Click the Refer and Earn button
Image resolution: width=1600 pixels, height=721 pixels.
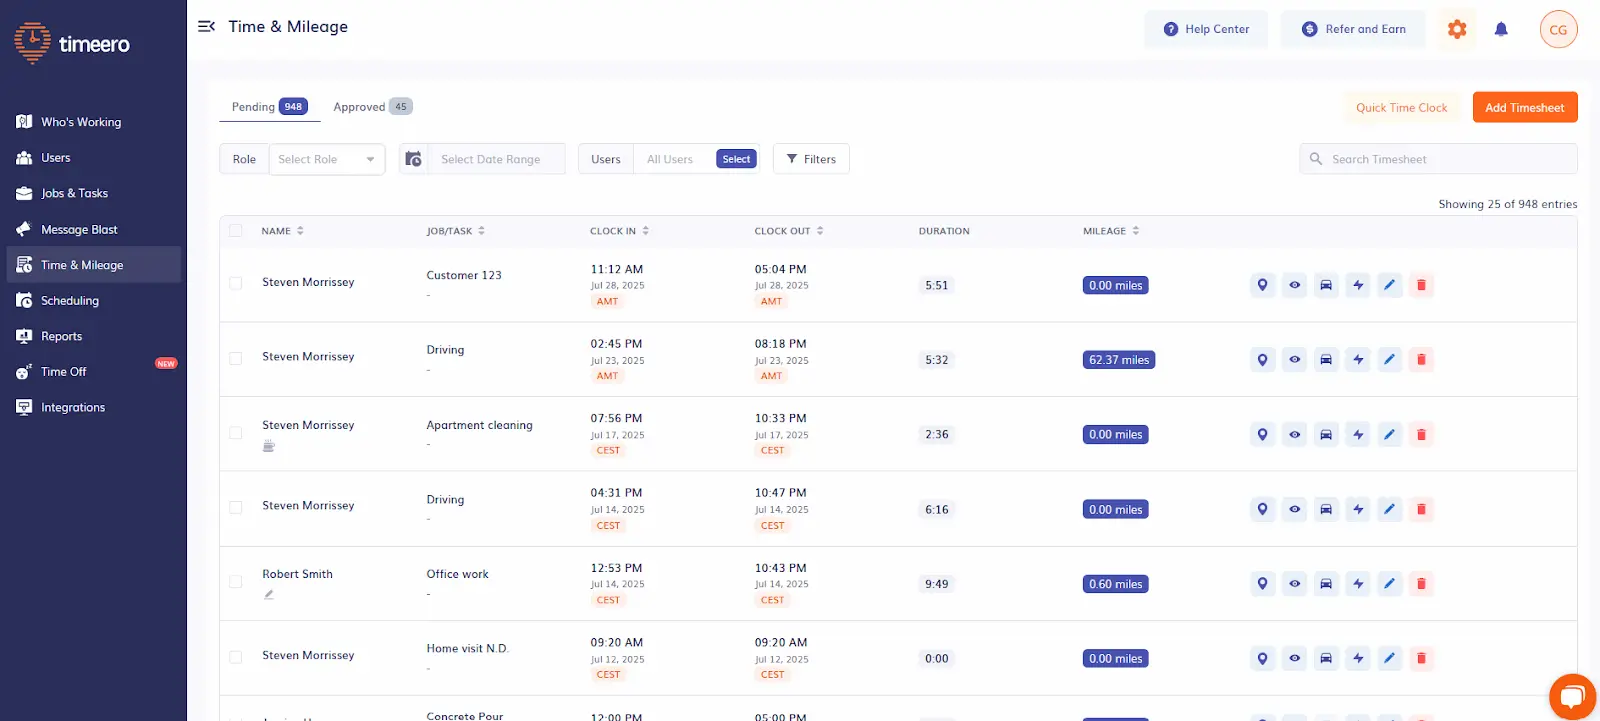(1354, 30)
